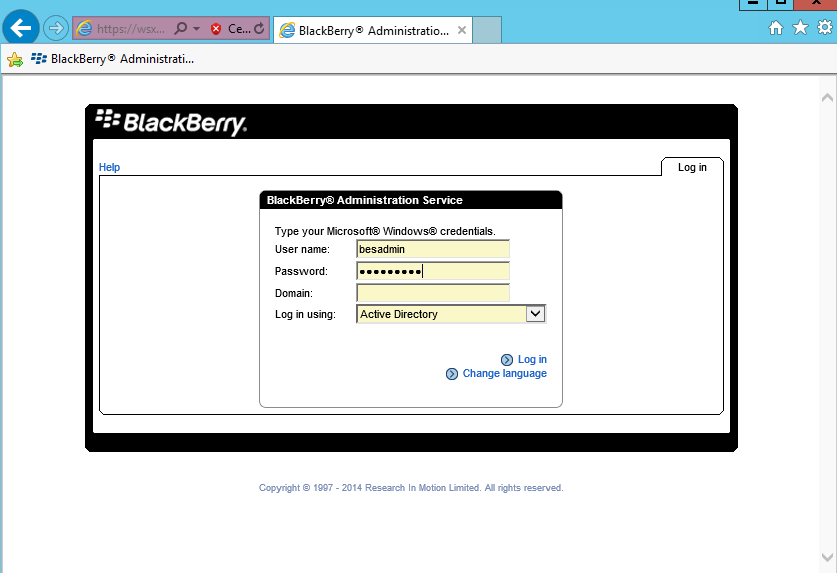Click the Log in link
Image resolution: width=837 pixels, height=573 pixels.
coord(532,359)
